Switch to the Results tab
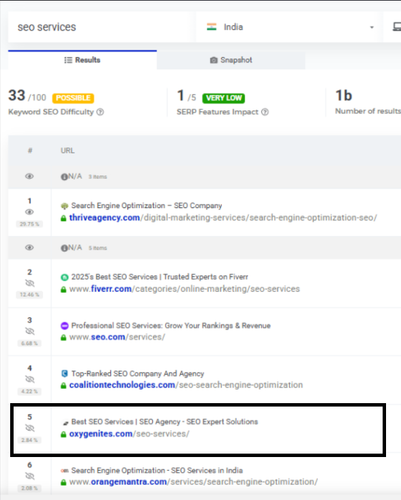The image size is (401, 500). point(82,60)
